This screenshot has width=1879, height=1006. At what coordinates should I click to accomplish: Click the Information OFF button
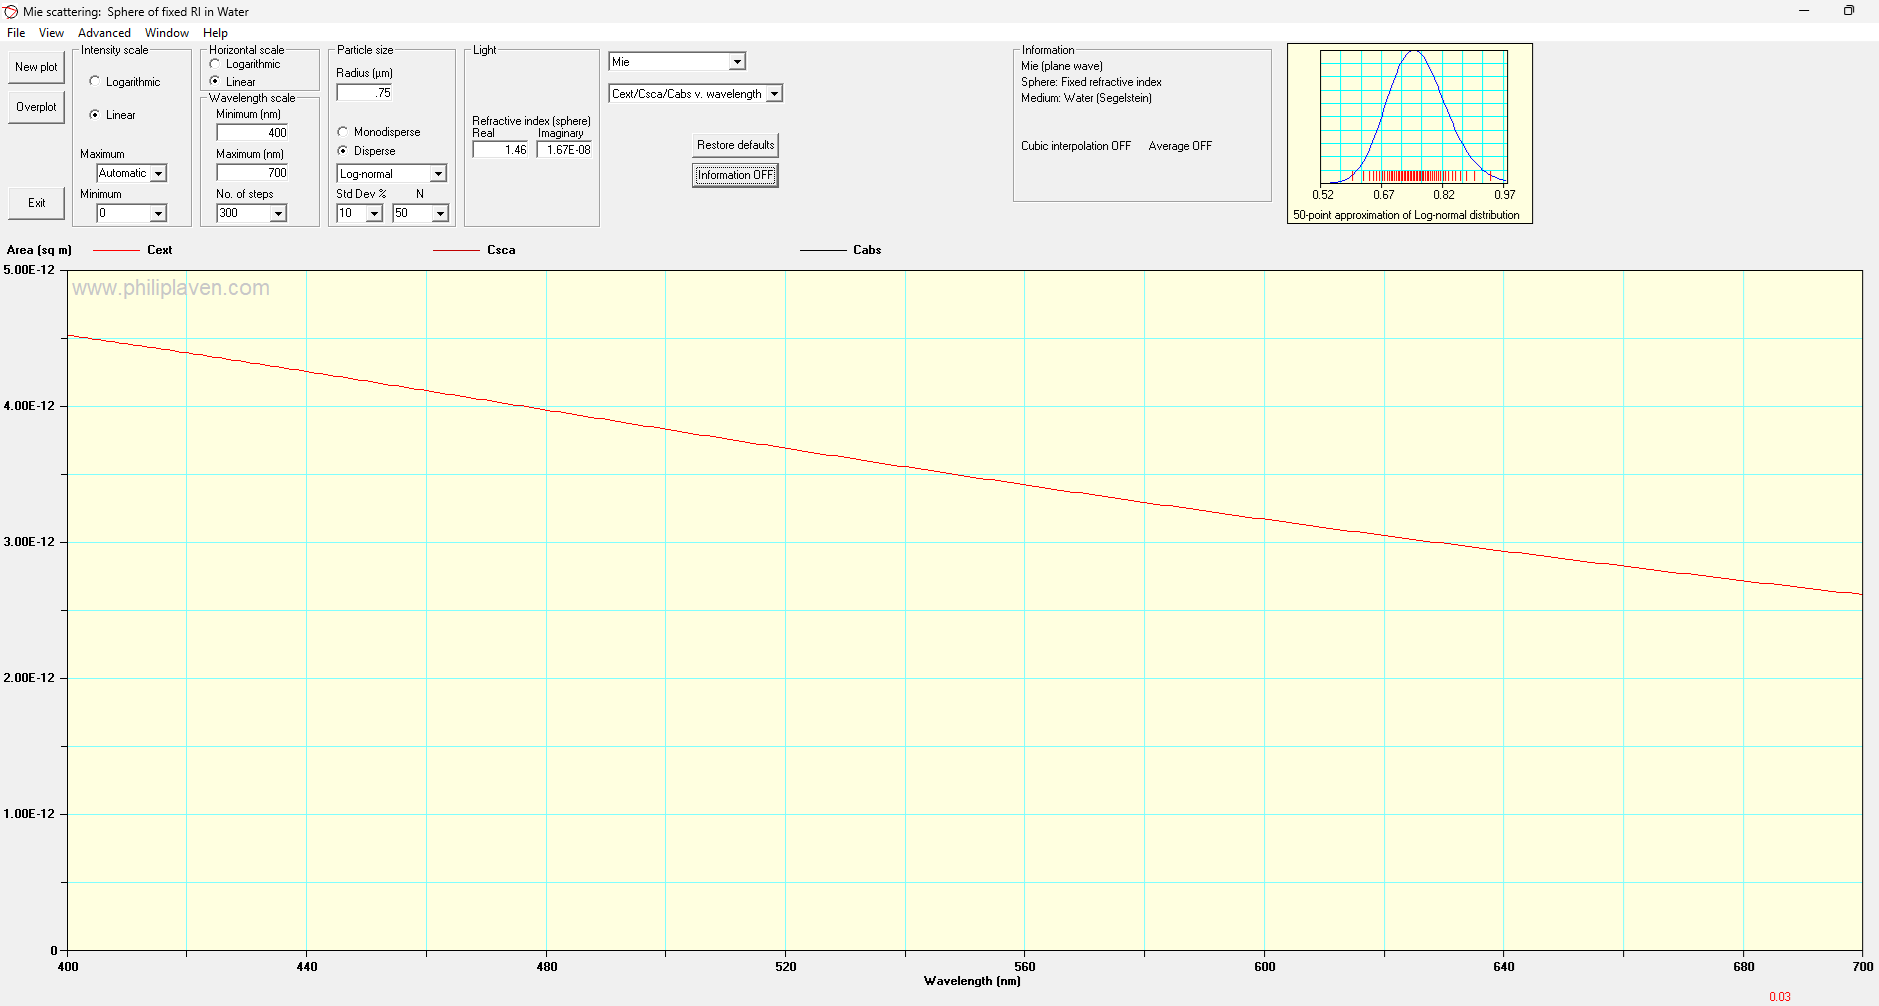pyautogui.click(x=735, y=175)
